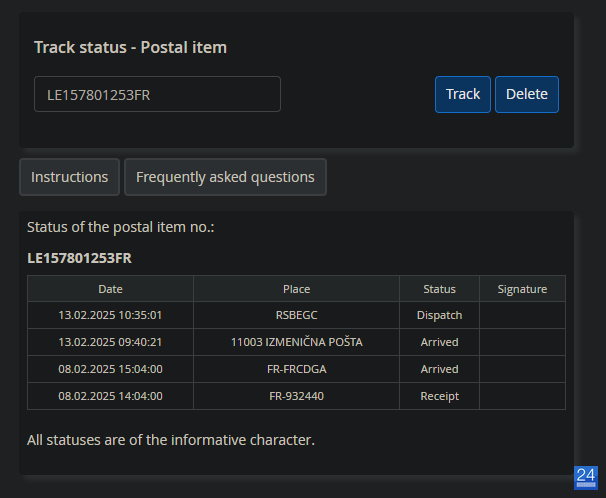Click the blue 24 calendar icon
Screen dimensions: 606x498
point(586,478)
